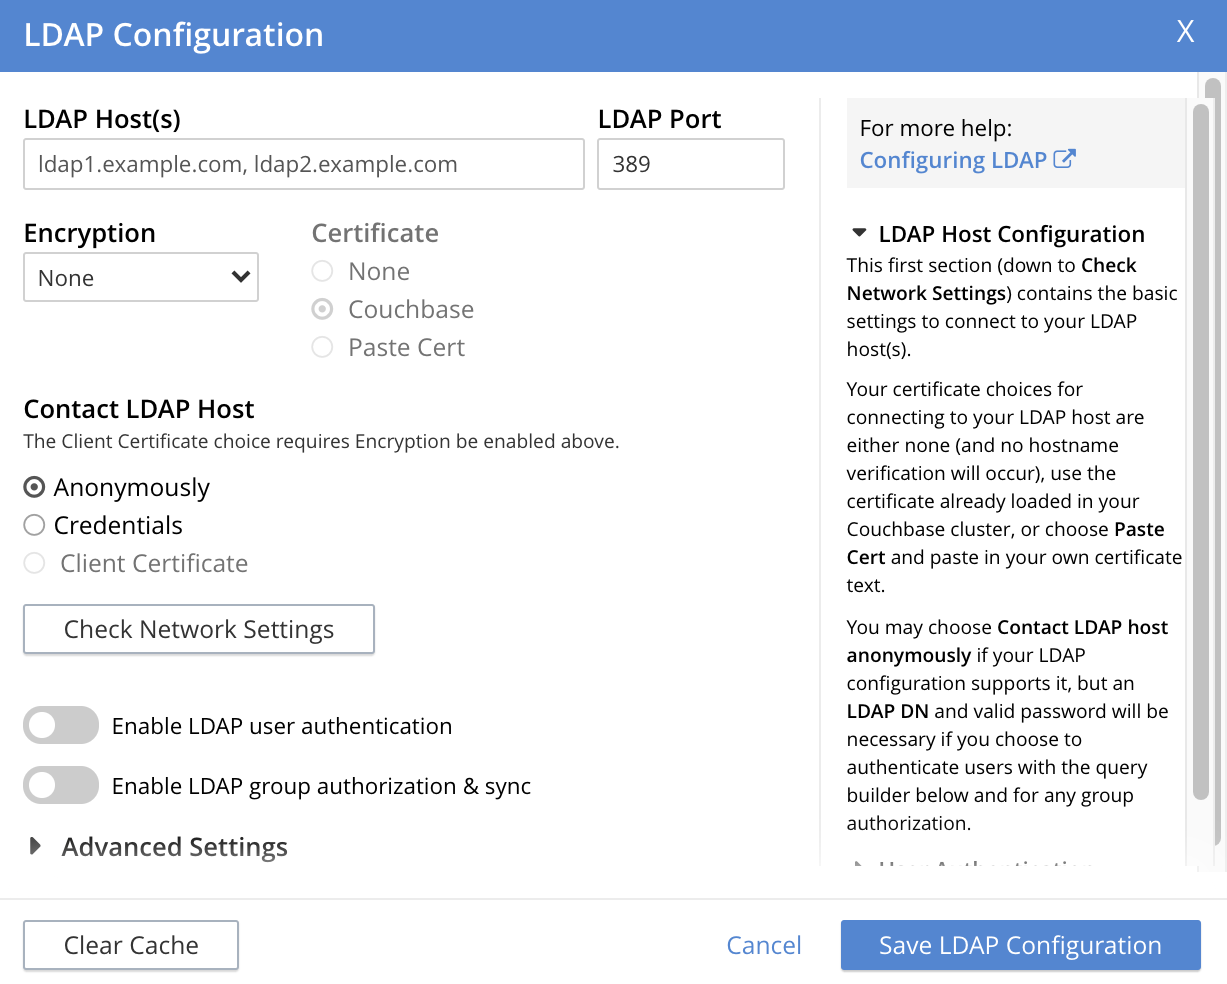This screenshot has width=1227, height=984.
Task: Select Client Certificate radio option
Action: pos(35,563)
